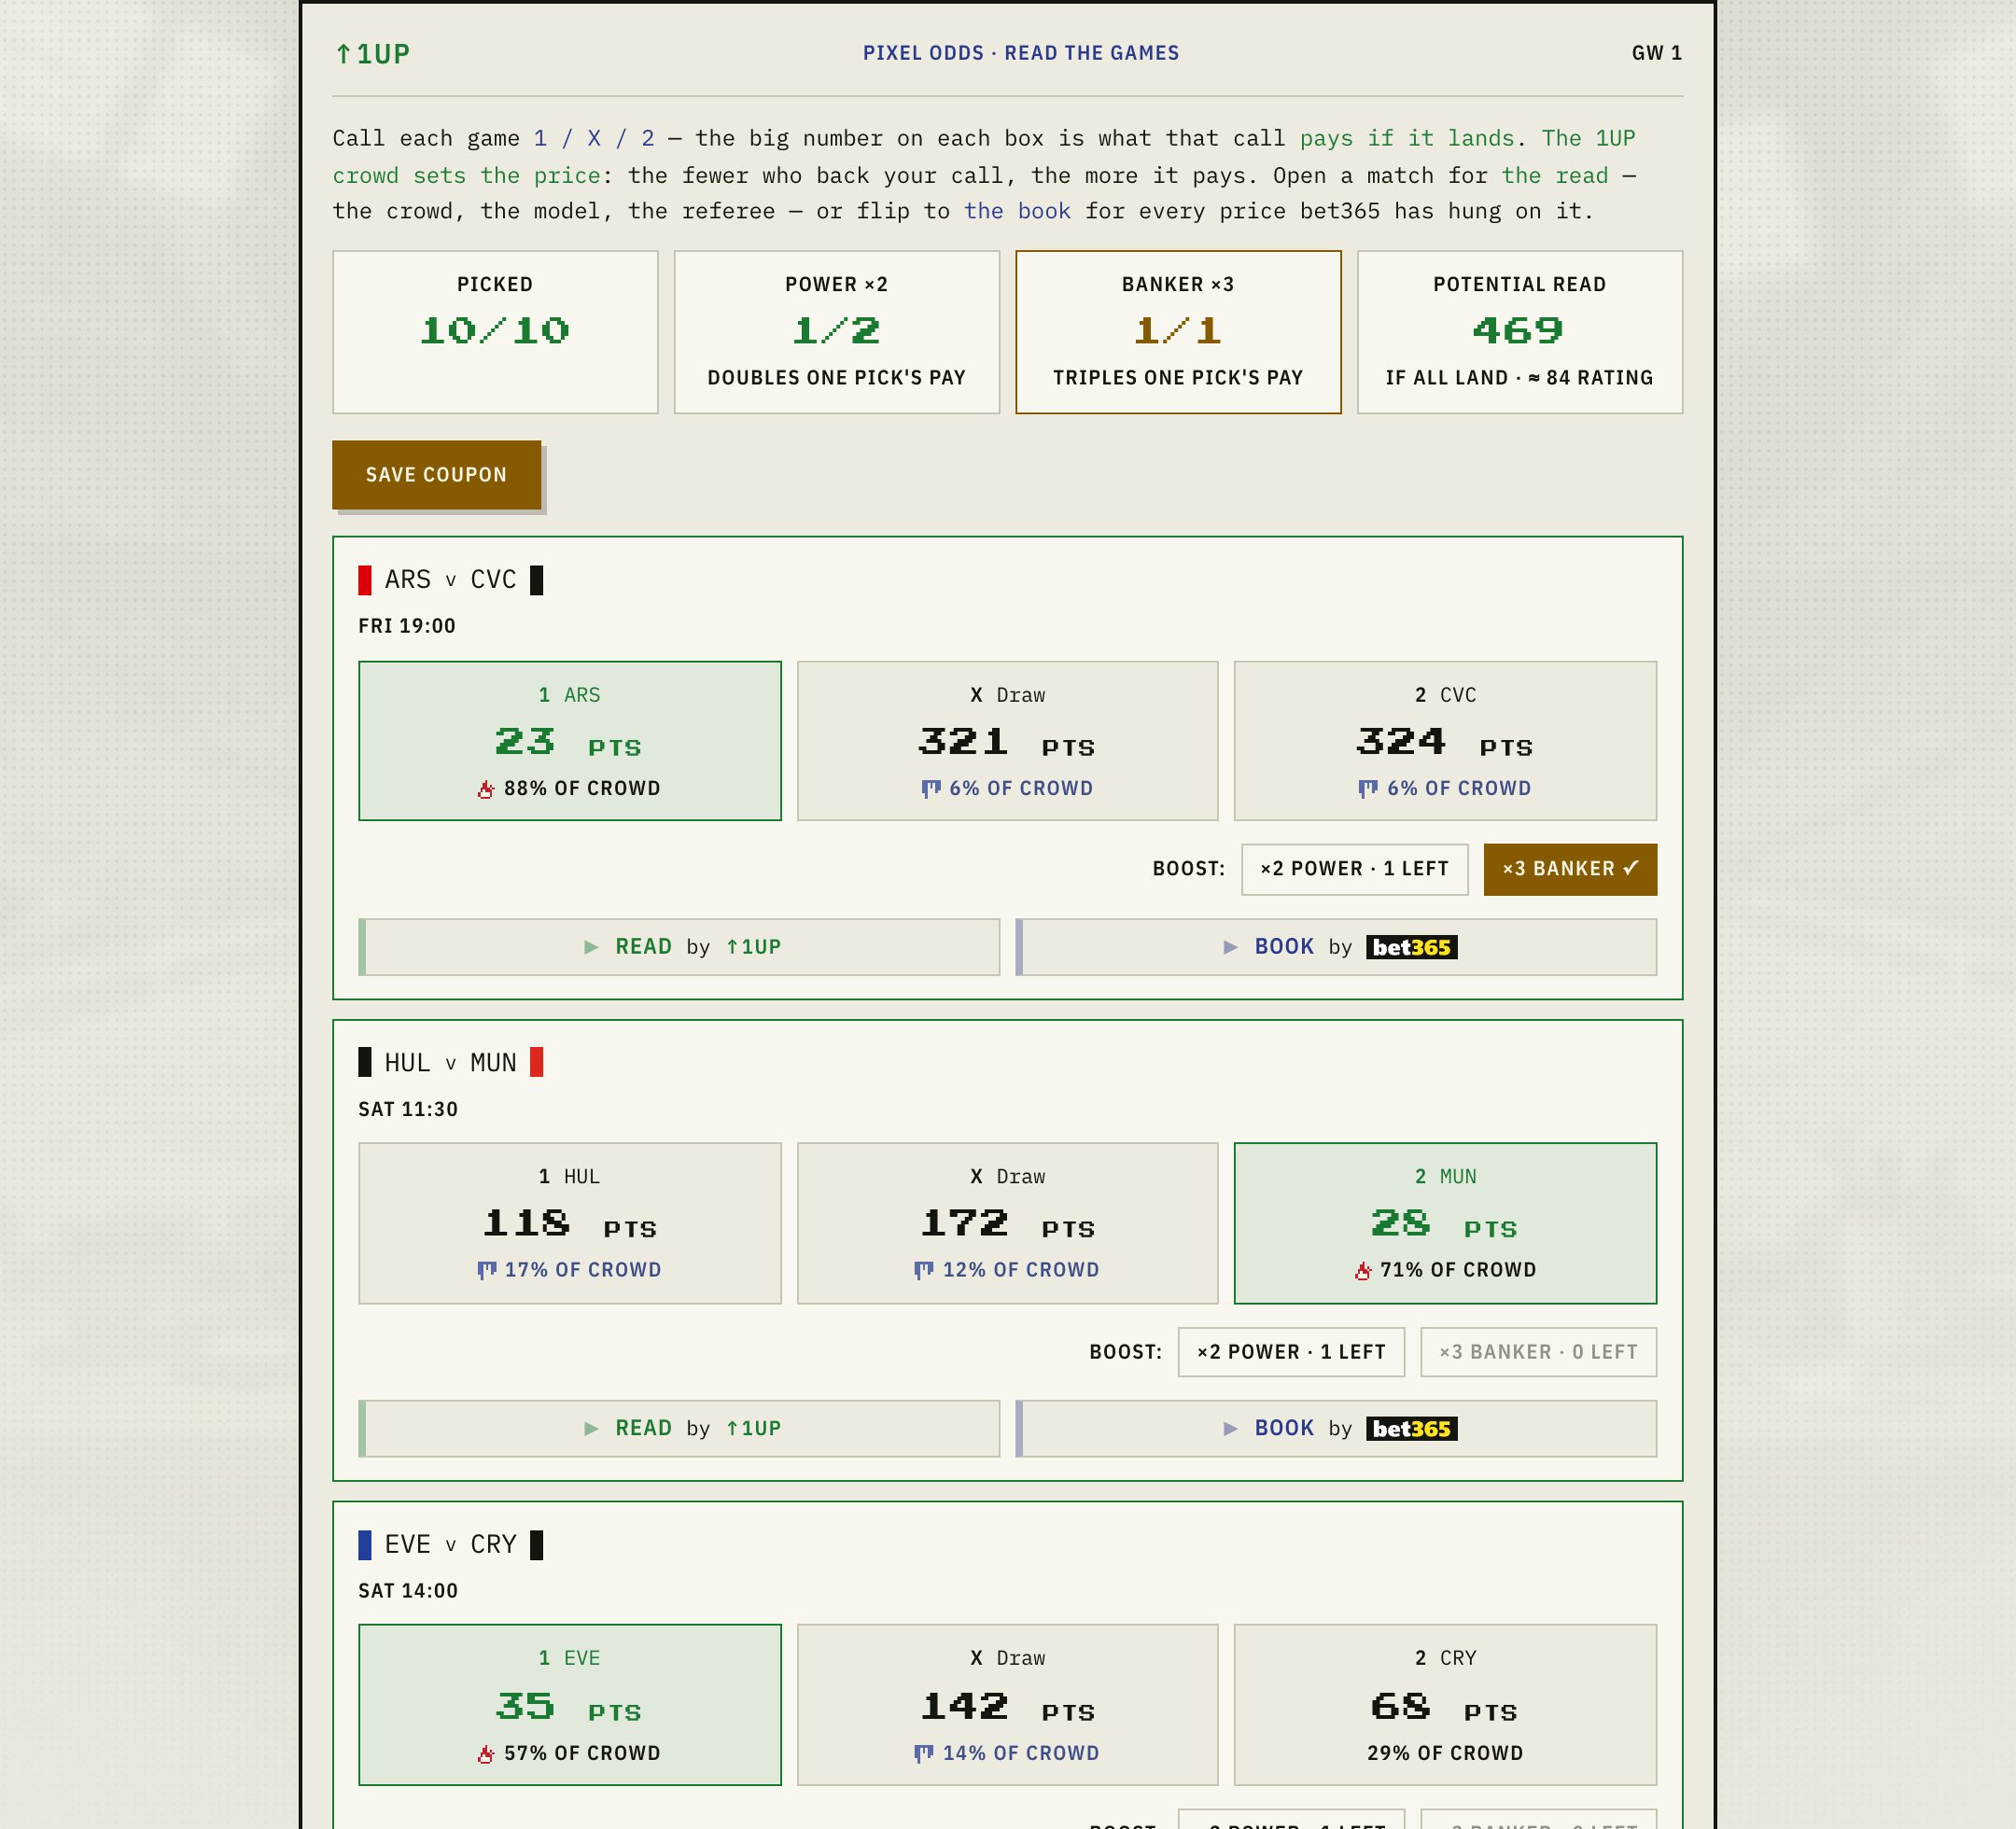Pick 2 MUN for 28 pts
This screenshot has height=1829, width=2016.
pyautogui.click(x=1446, y=1223)
